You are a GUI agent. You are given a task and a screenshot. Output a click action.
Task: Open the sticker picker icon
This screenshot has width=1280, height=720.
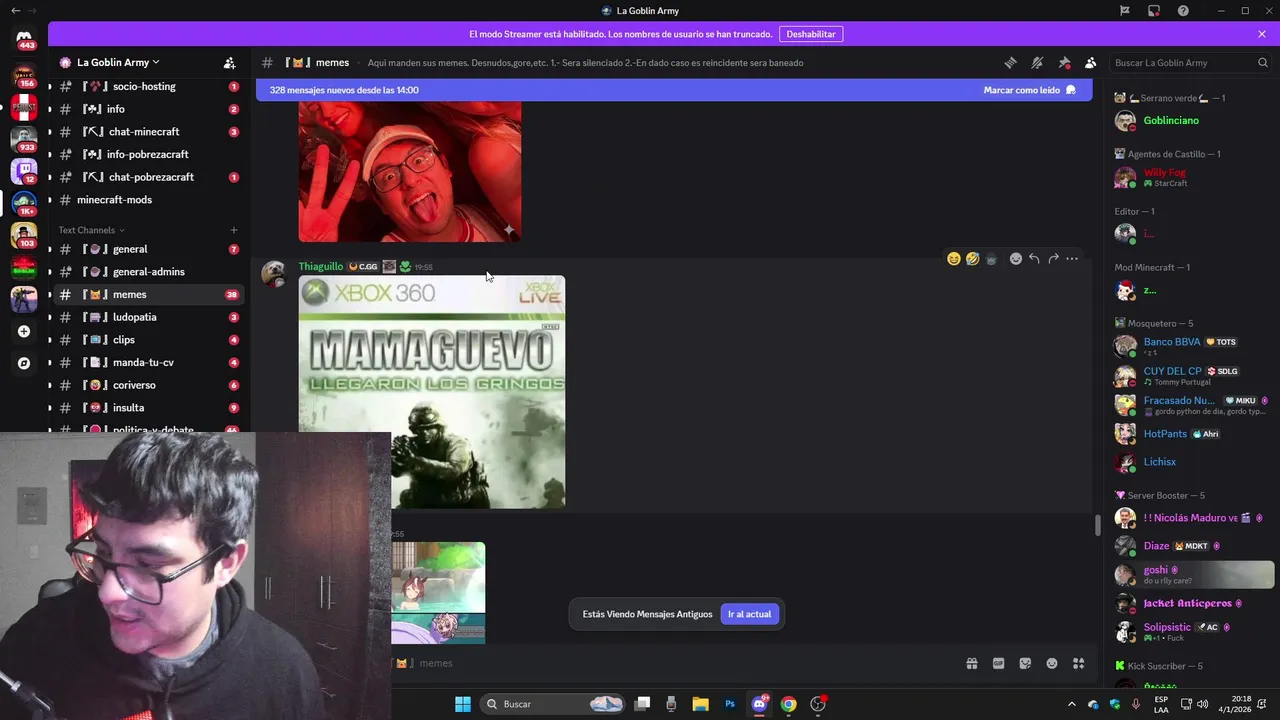[1025, 663]
